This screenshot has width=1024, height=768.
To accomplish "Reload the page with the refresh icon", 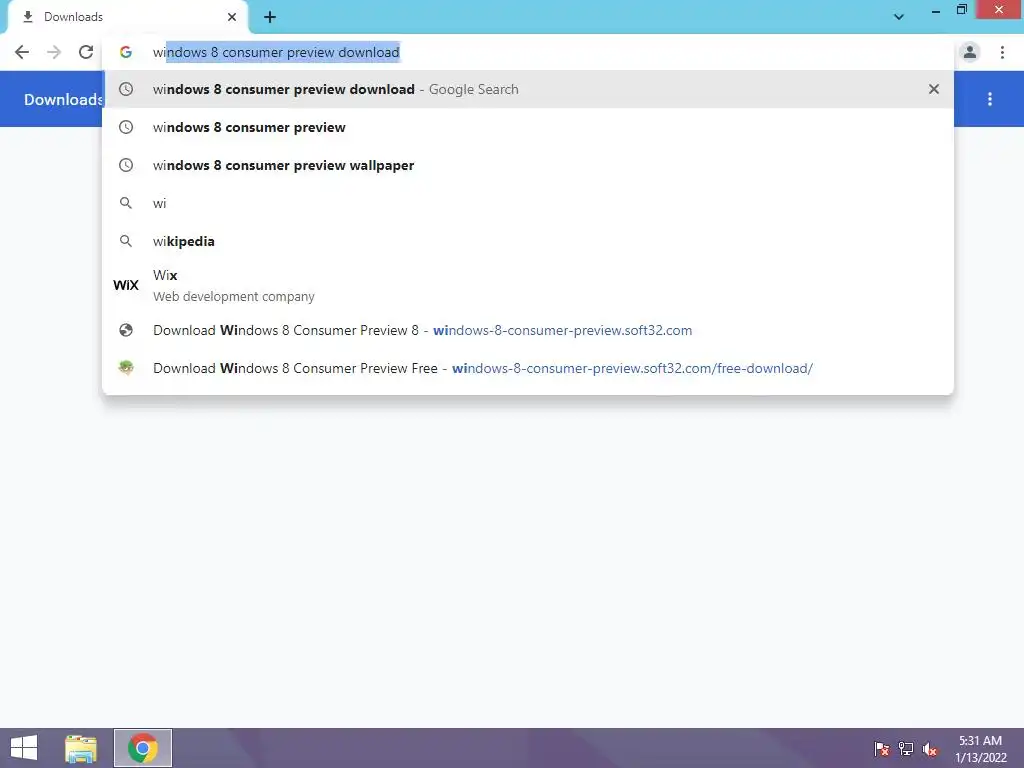I will pos(86,52).
